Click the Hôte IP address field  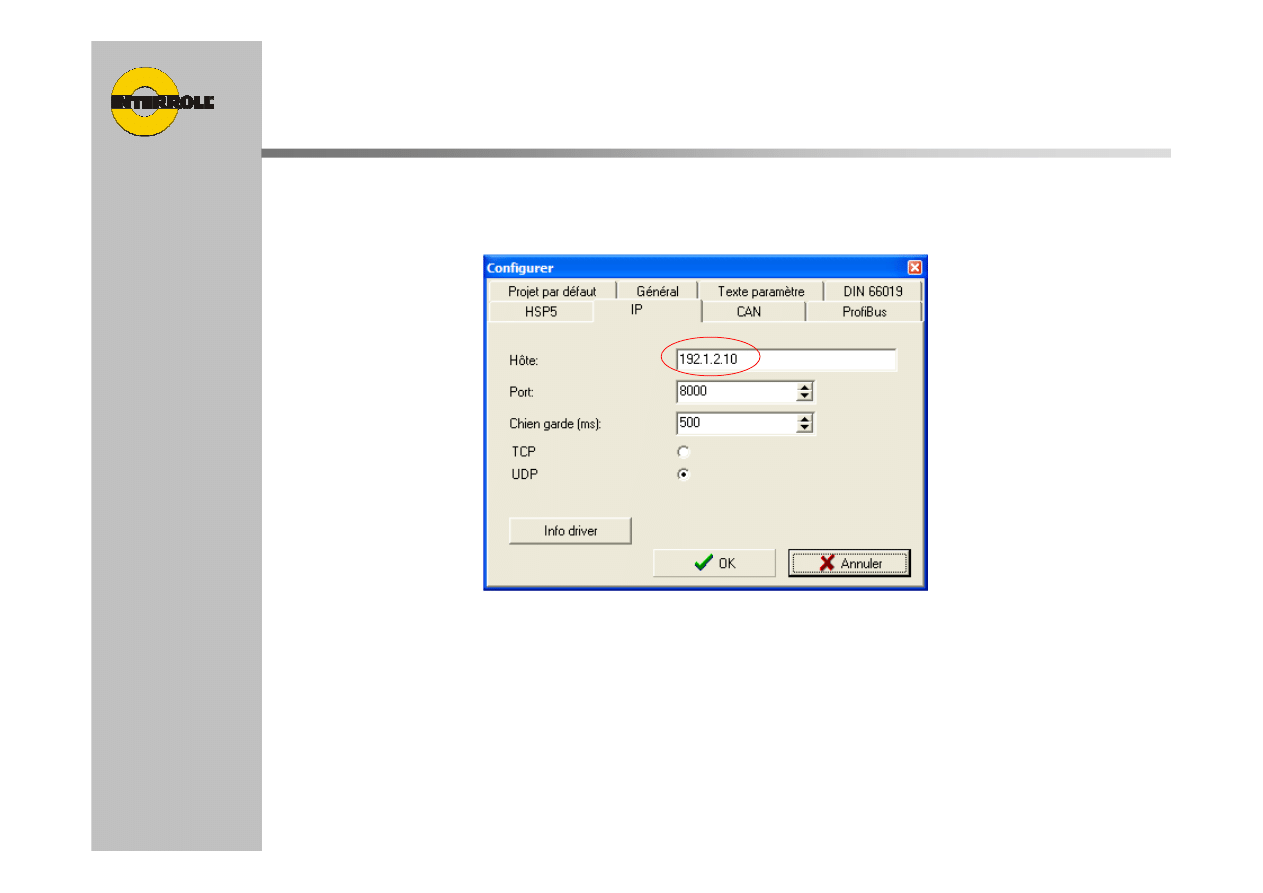(785, 360)
